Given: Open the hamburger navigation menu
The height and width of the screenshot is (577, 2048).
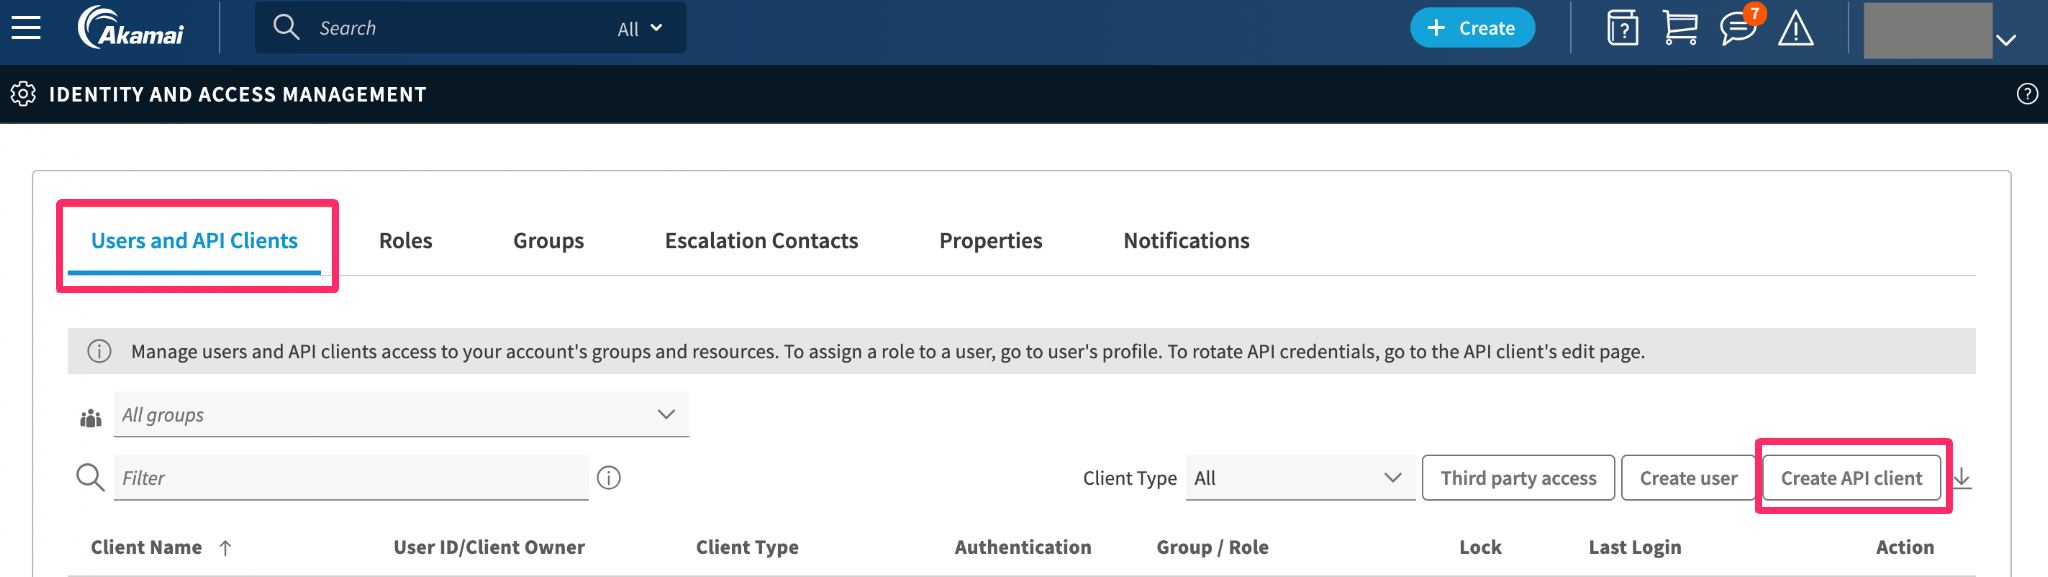Looking at the screenshot, I should point(26,28).
